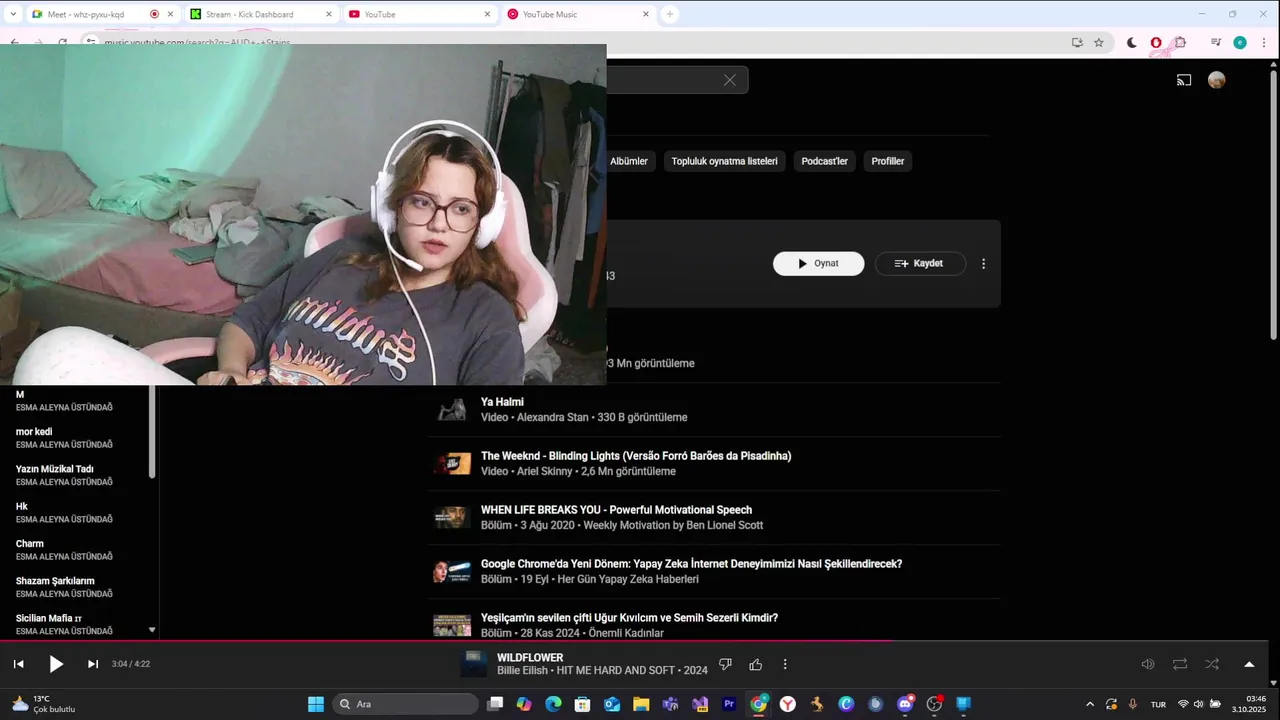The height and width of the screenshot is (720, 1280).
Task: Click the dark mode moon extension
Action: tap(1132, 43)
